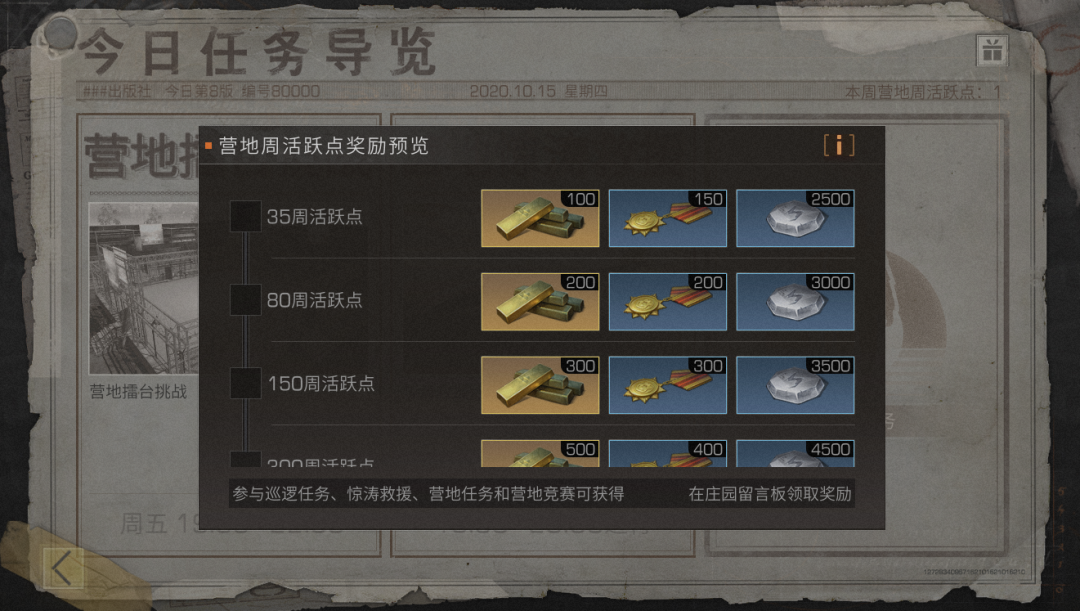
Task: Select the 200 medals reward icon
Action: pos(667,302)
